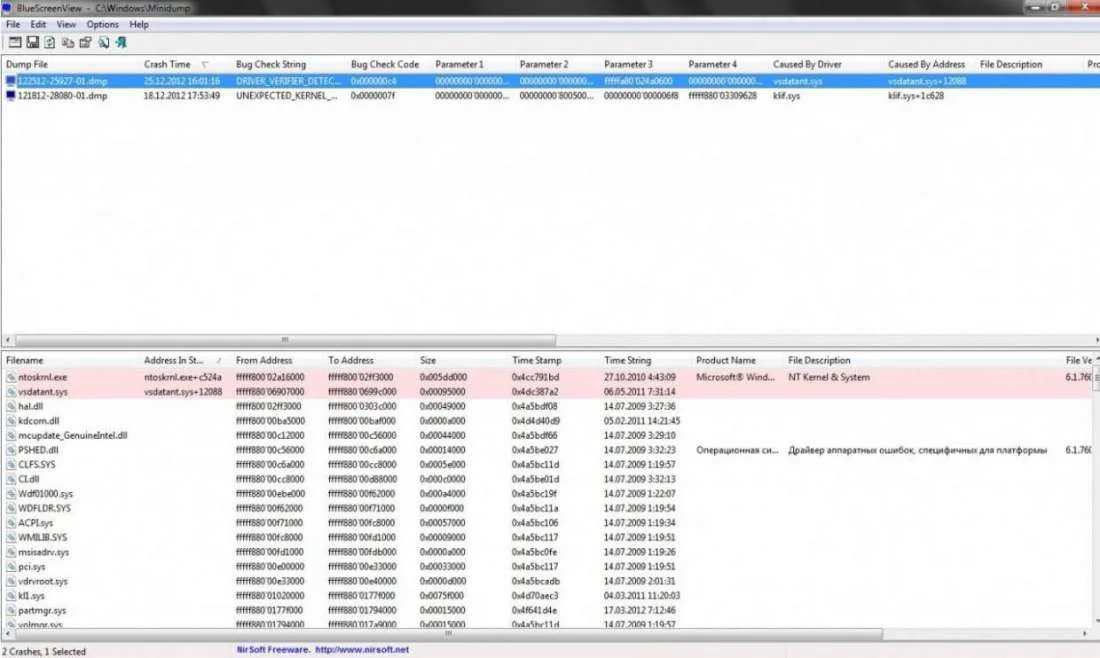Click the 0x4dc387a2 time stamp value
This screenshot has height=658, width=1100.
pos(535,392)
